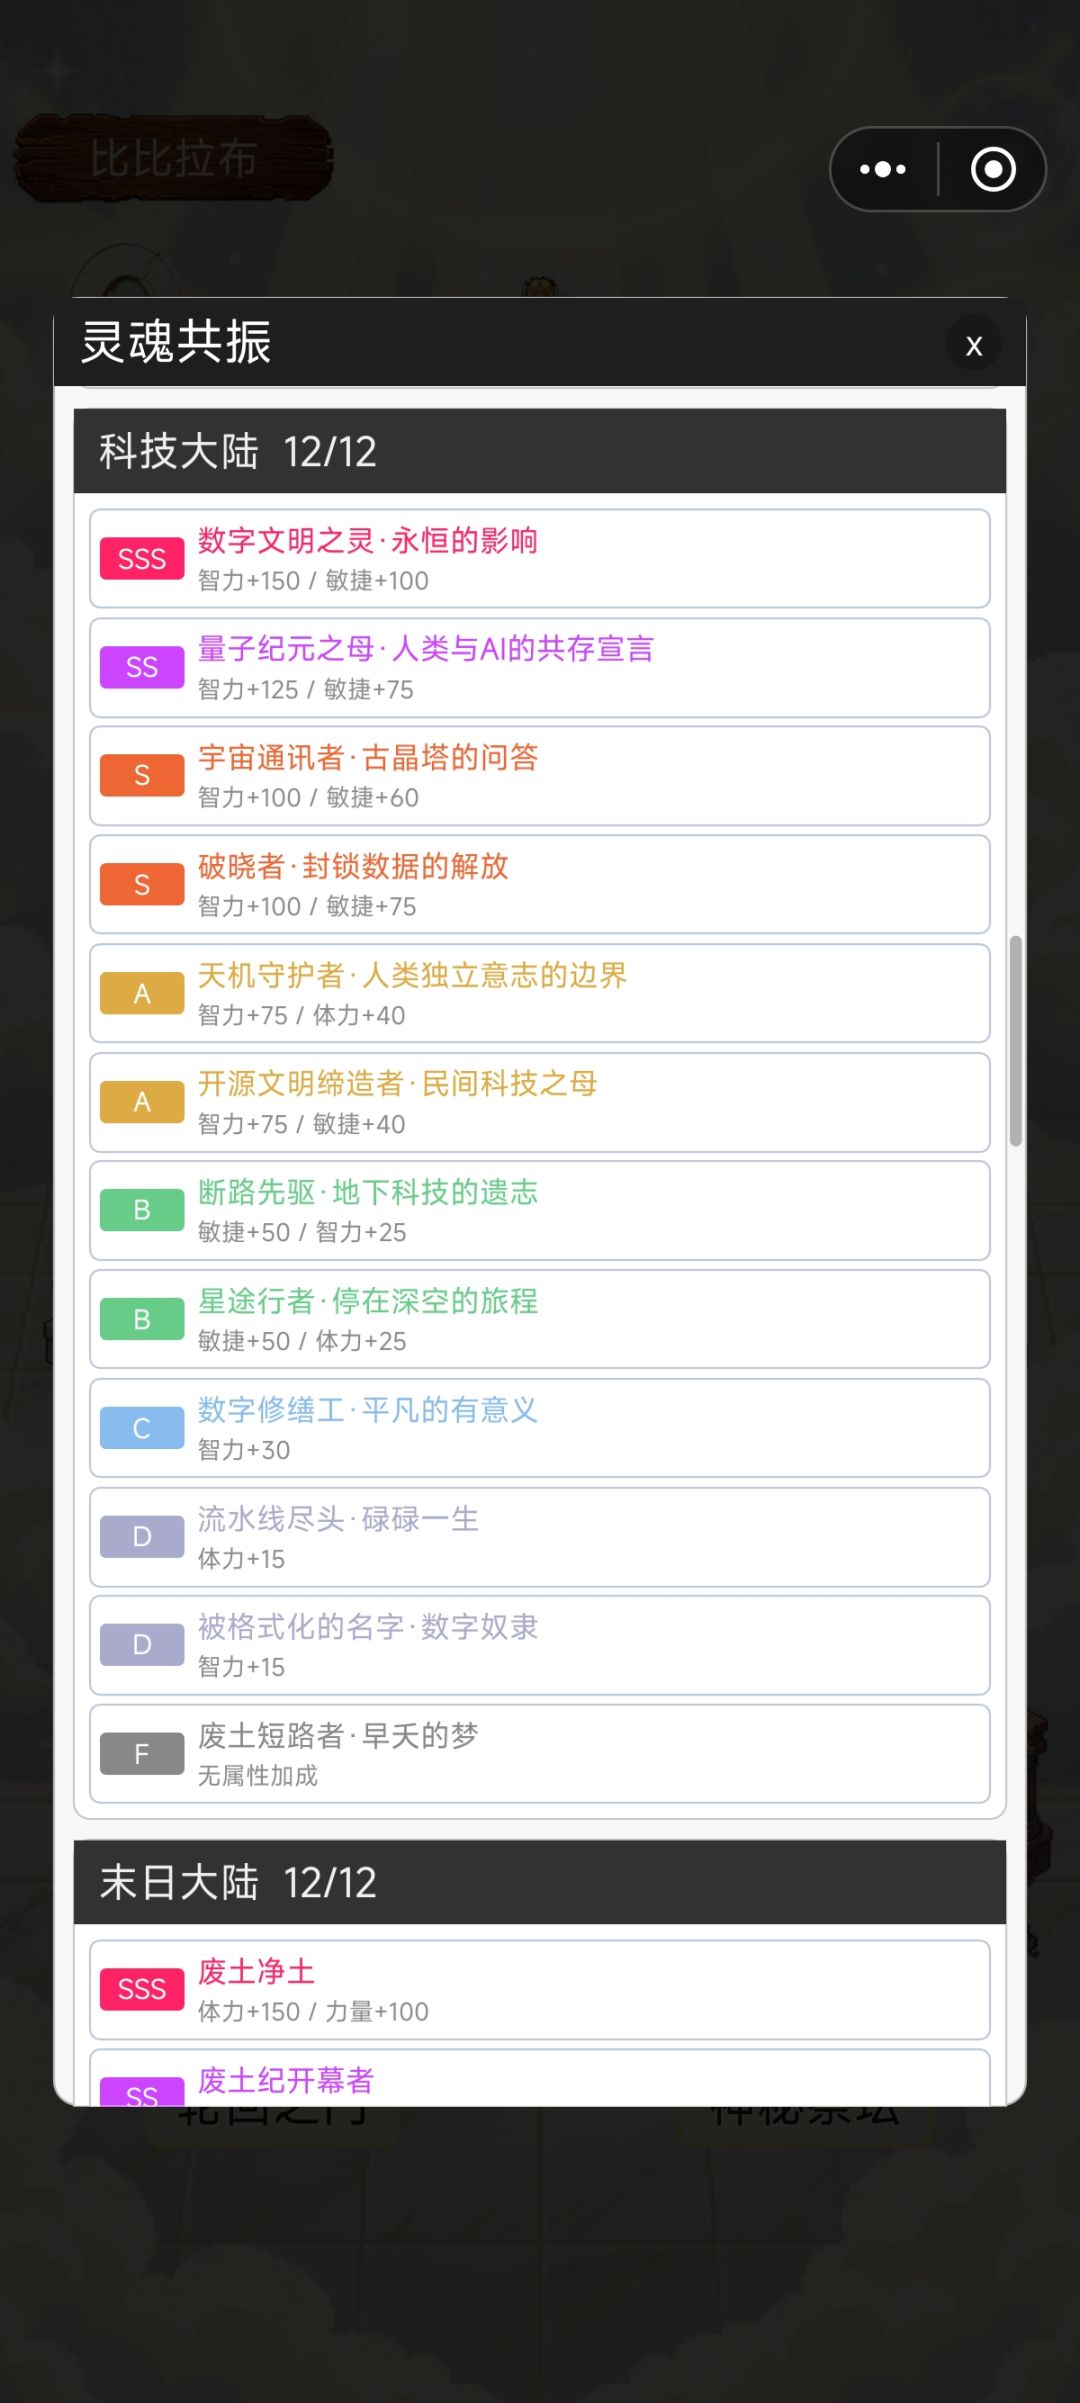Click the blue C badge for 数字修缮工

(x=142, y=1428)
